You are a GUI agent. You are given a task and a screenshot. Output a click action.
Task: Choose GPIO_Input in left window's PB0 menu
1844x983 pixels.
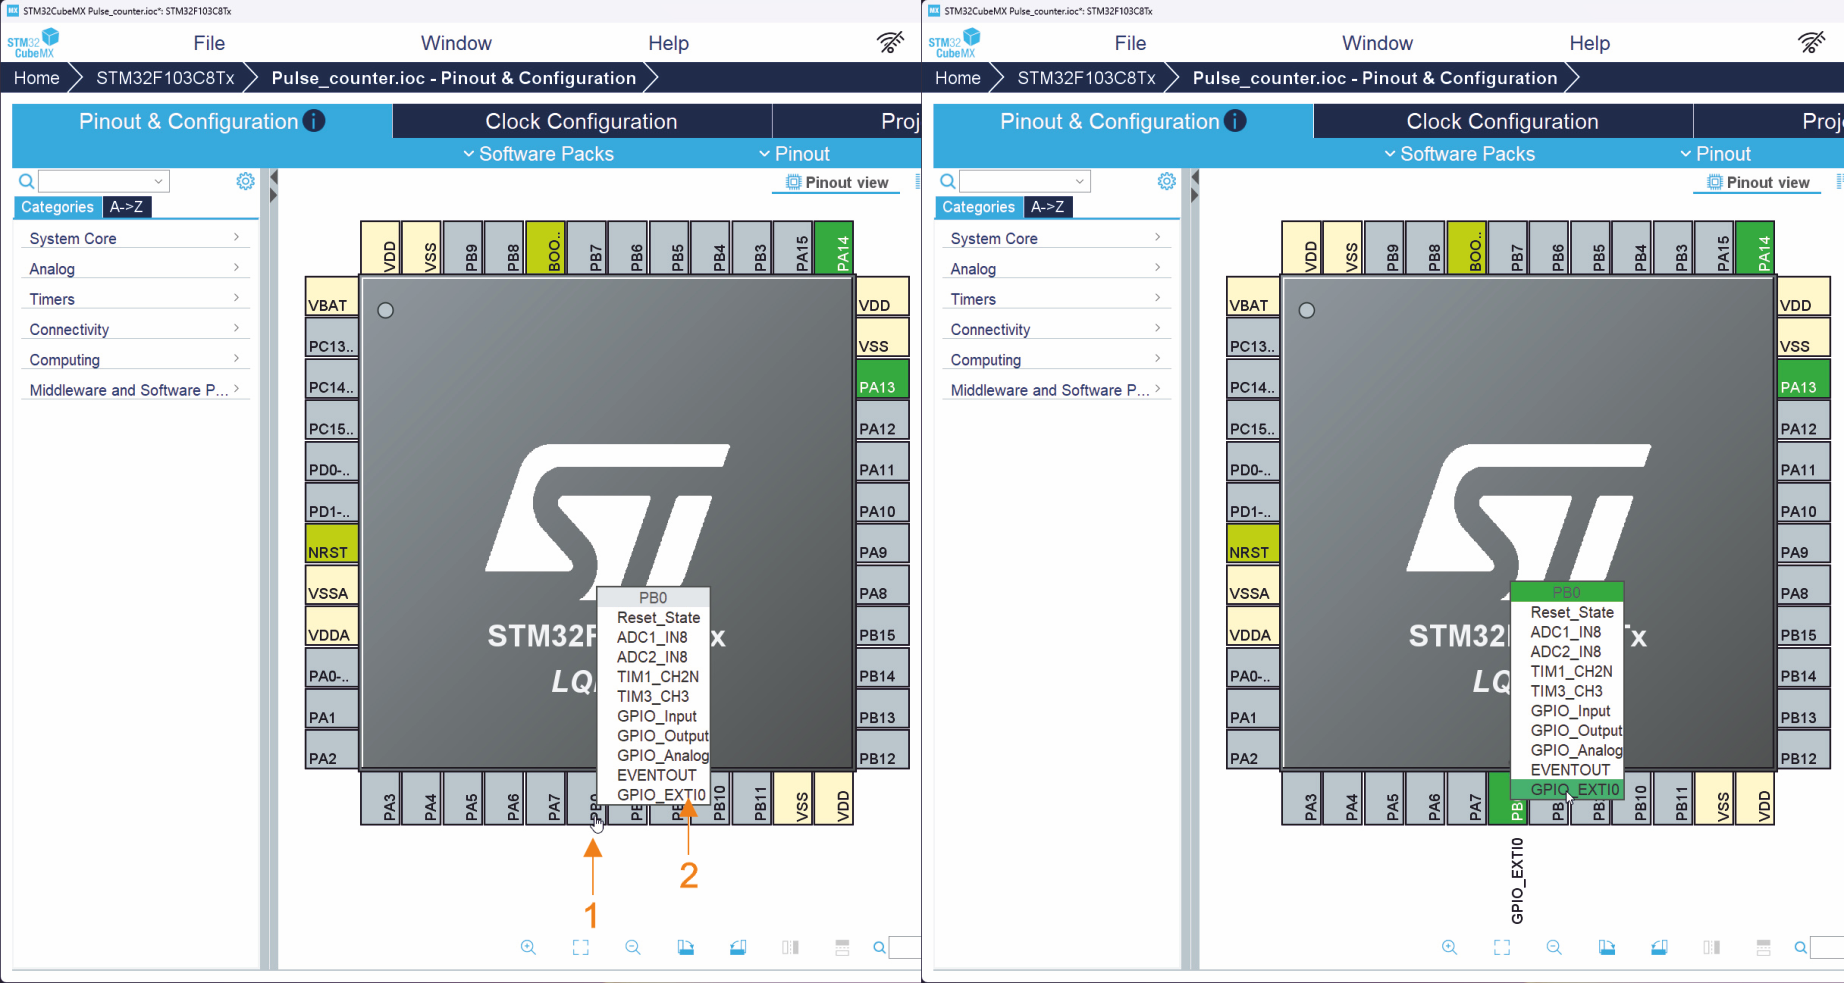656,716
